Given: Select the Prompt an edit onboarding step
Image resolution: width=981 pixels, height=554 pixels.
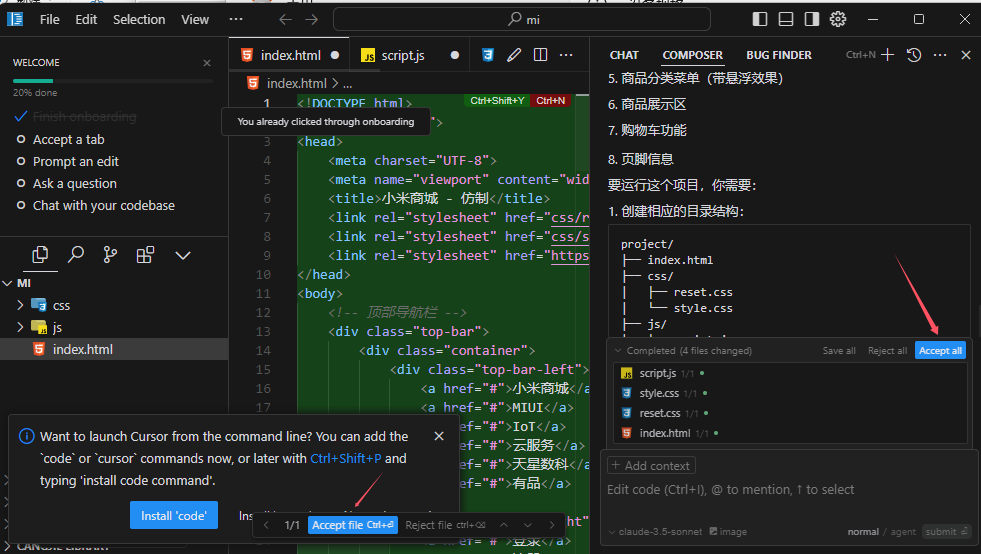Looking at the screenshot, I should (x=76, y=162).
